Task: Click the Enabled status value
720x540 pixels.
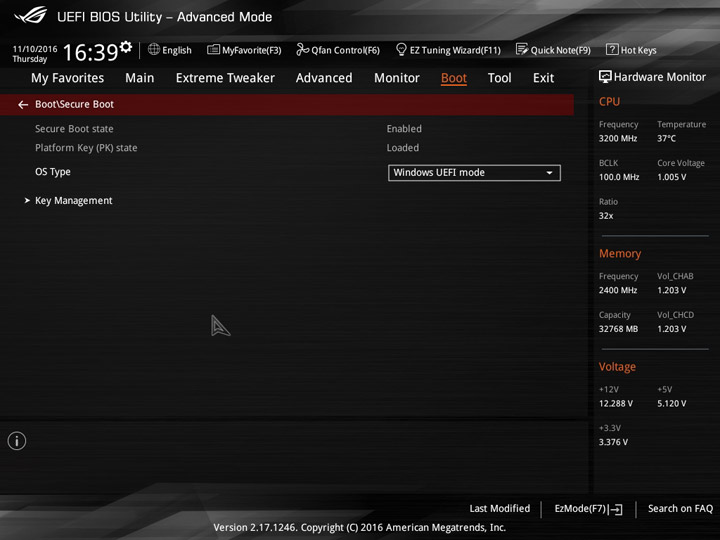Action: (404, 129)
